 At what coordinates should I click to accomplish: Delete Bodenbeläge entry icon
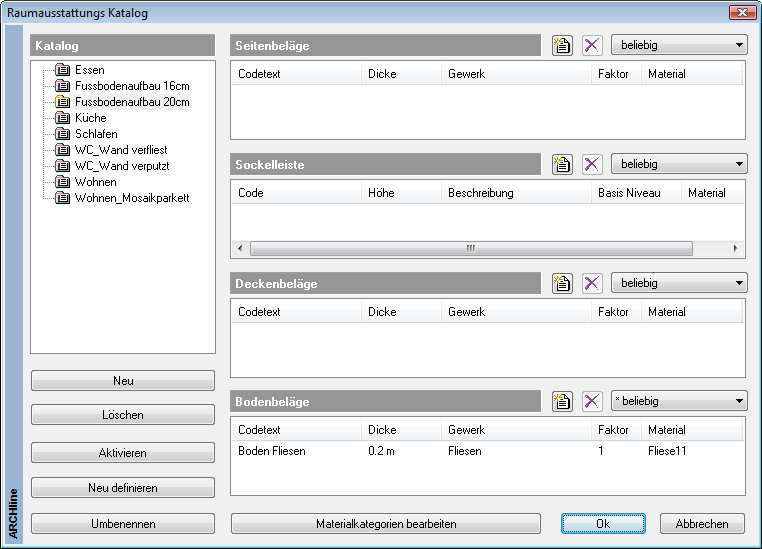(592, 402)
